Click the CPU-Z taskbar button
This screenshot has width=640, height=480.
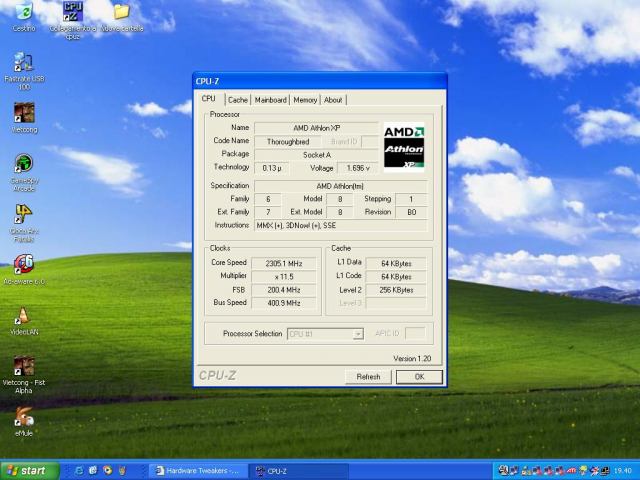click(299, 471)
